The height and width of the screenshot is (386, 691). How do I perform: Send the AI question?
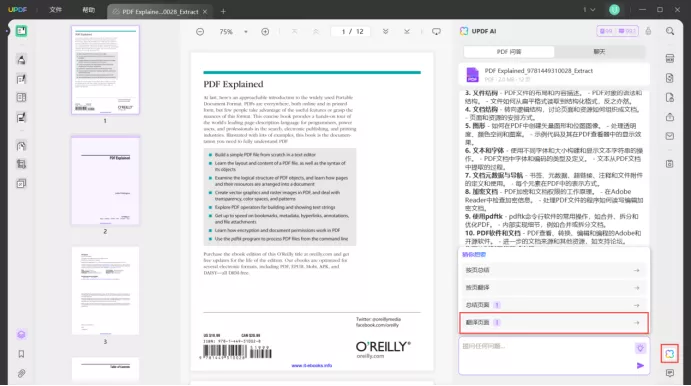click(x=640, y=365)
